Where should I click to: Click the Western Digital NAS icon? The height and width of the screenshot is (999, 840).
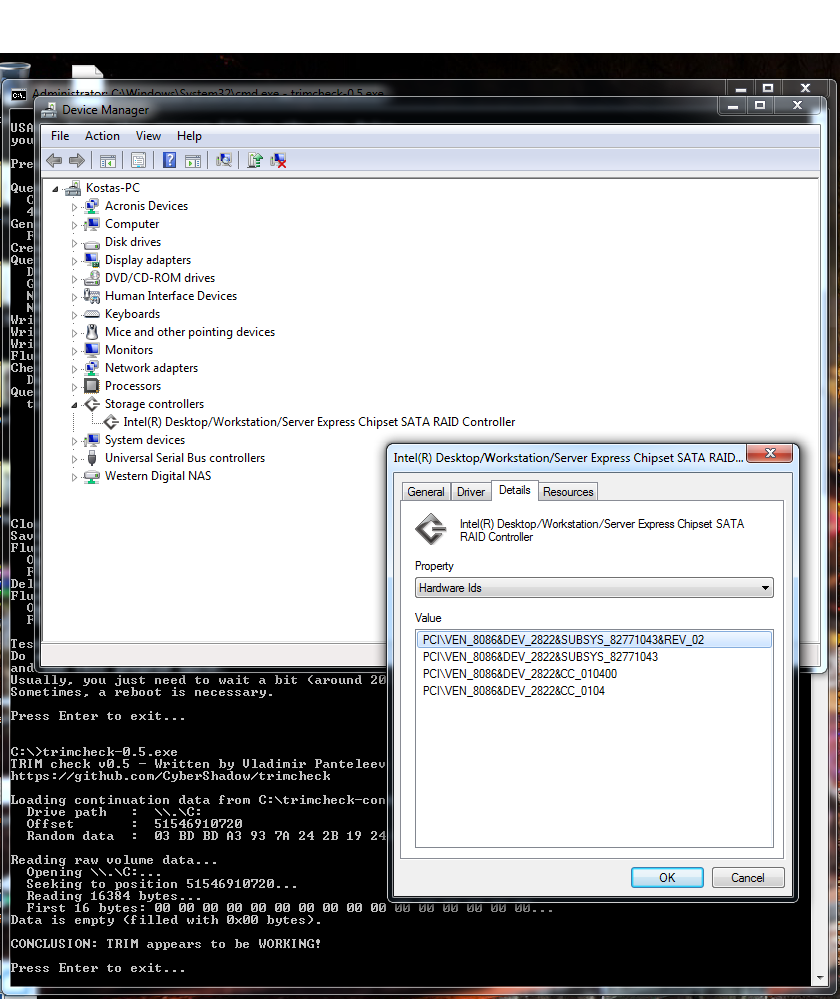(92, 477)
